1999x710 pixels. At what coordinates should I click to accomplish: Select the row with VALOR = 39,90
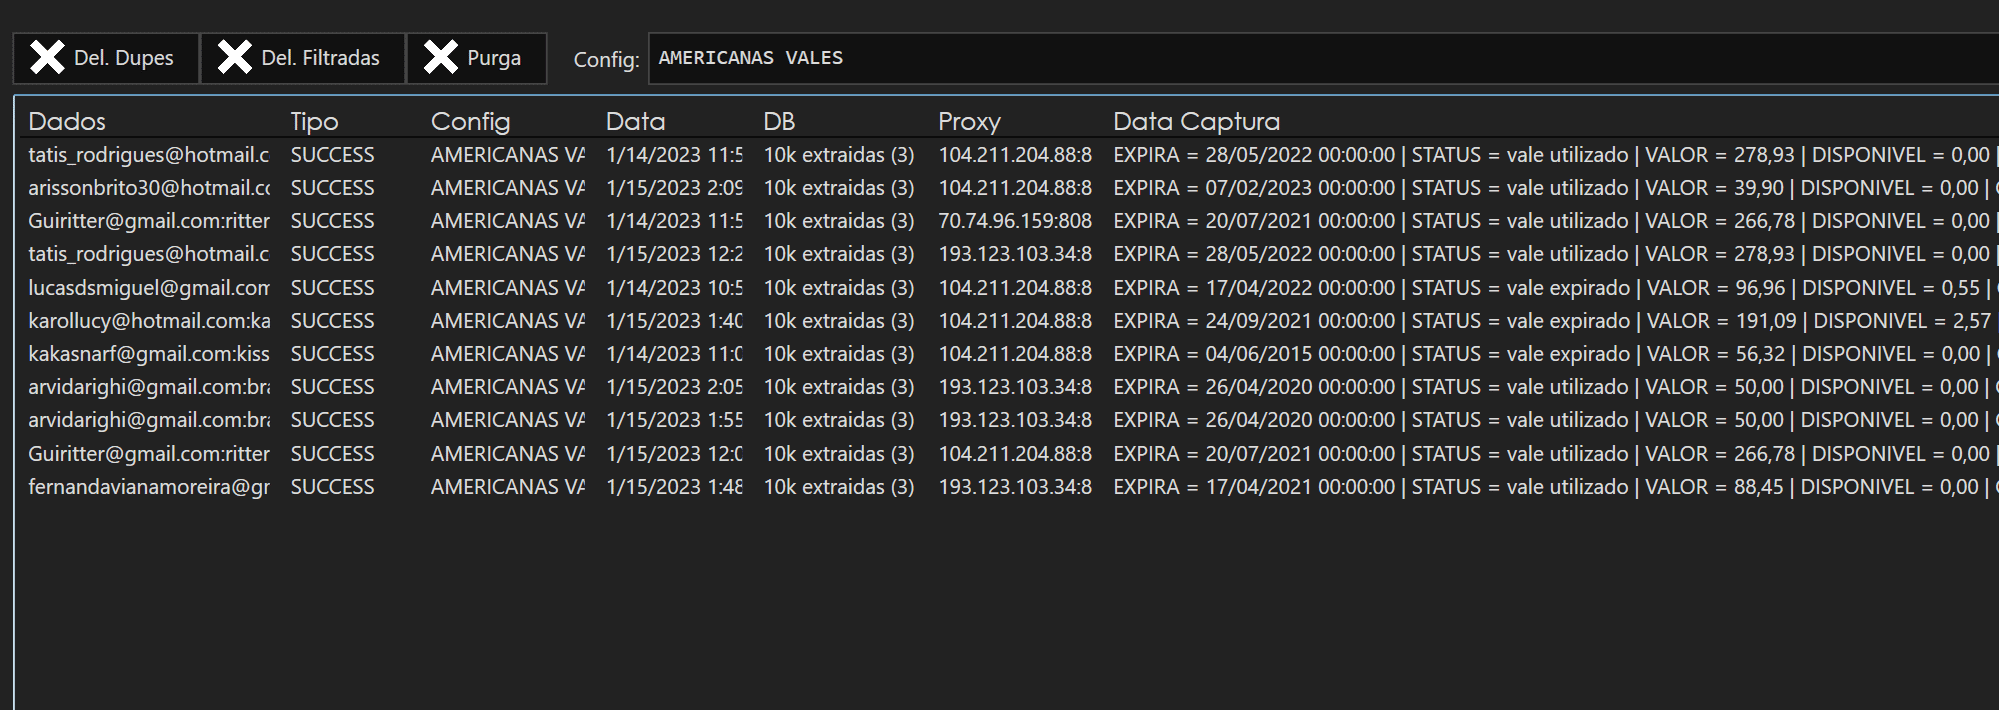[x=1000, y=188]
